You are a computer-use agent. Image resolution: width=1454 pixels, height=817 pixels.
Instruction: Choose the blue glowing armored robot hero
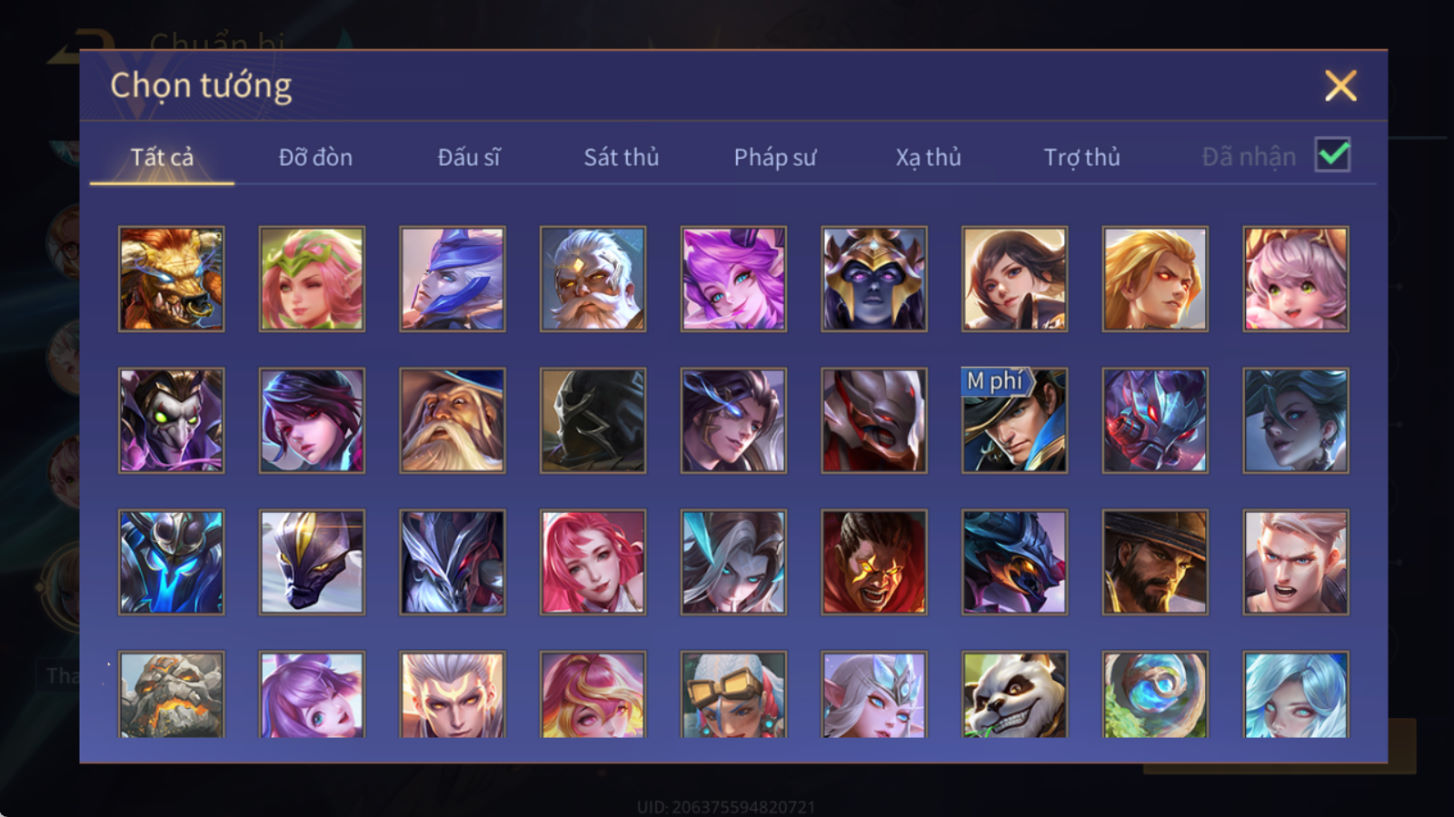tap(171, 562)
